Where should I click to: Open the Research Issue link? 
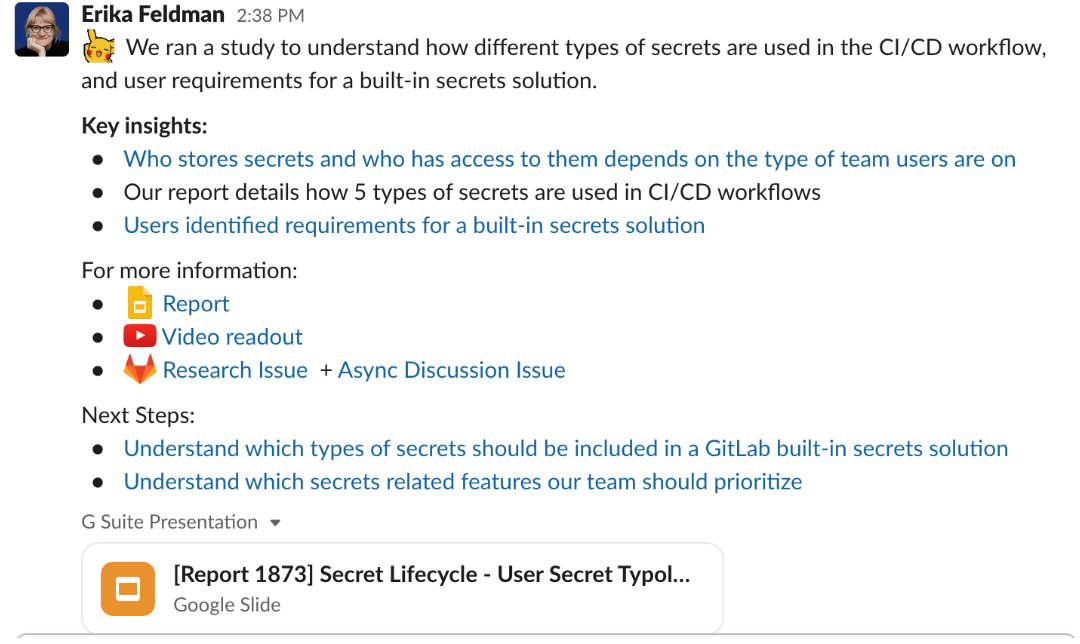(x=235, y=369)
